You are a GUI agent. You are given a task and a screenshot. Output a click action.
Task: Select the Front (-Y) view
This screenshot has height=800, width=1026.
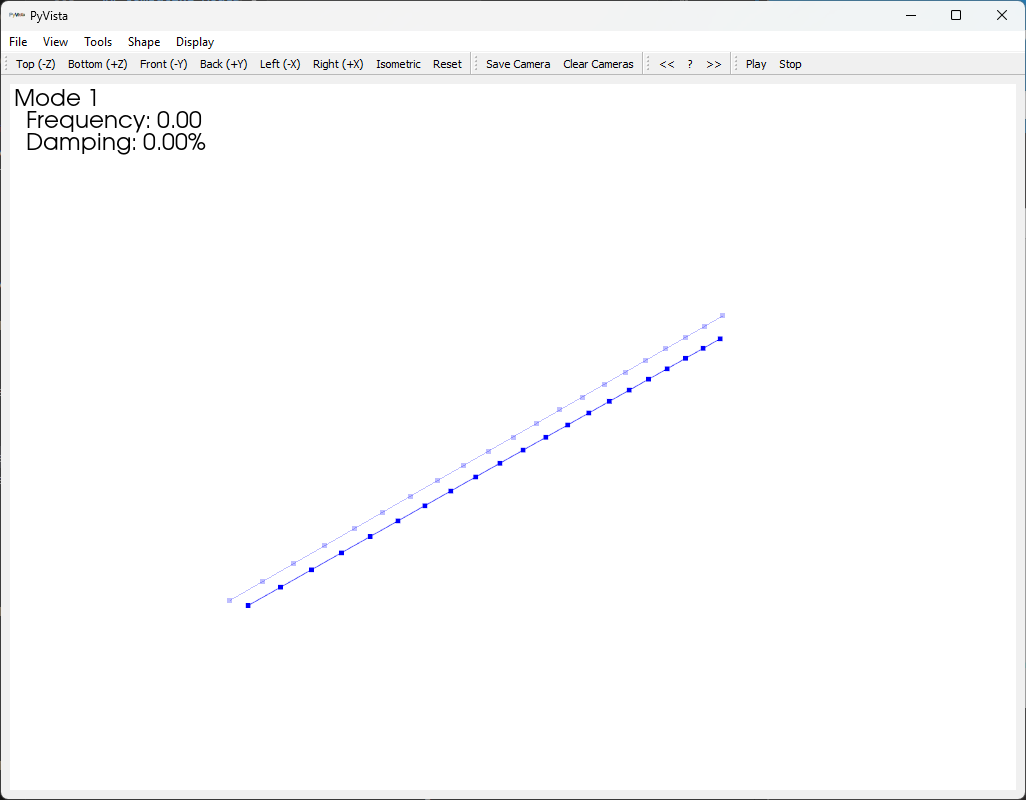click(163, 63)
